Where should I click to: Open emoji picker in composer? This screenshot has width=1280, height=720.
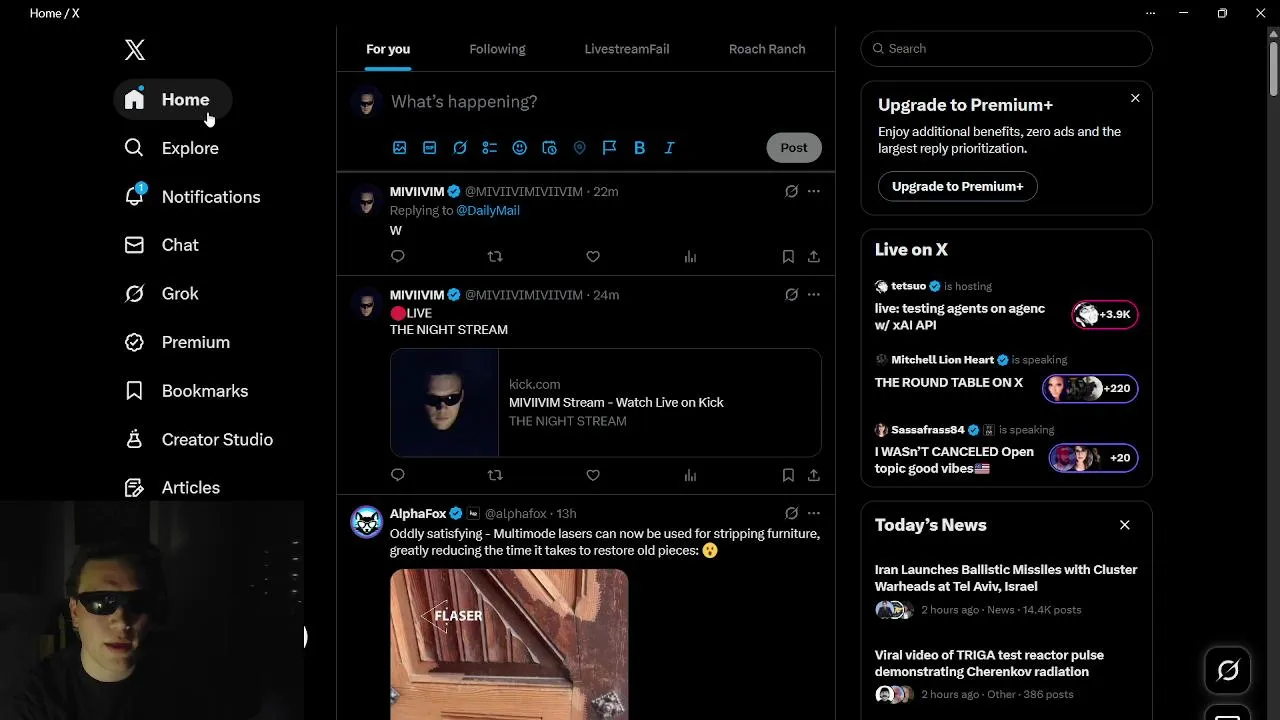point(519,148)
